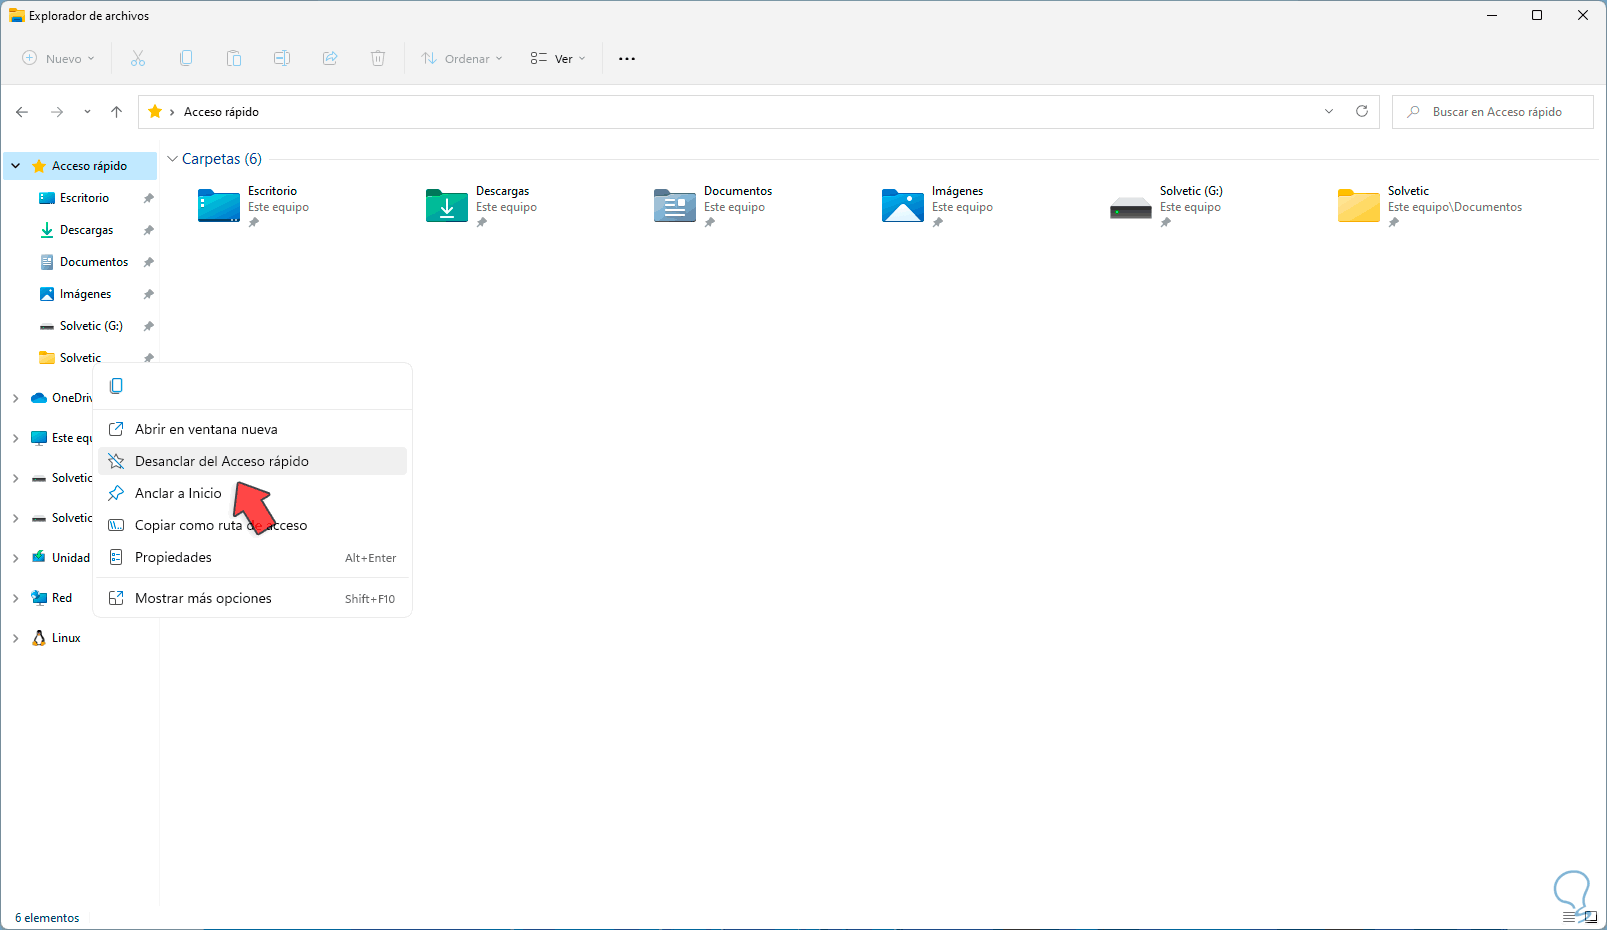Open the recent locations dropdown arrow
Screen dimensions: 1607x930
(x=87, y=112)
